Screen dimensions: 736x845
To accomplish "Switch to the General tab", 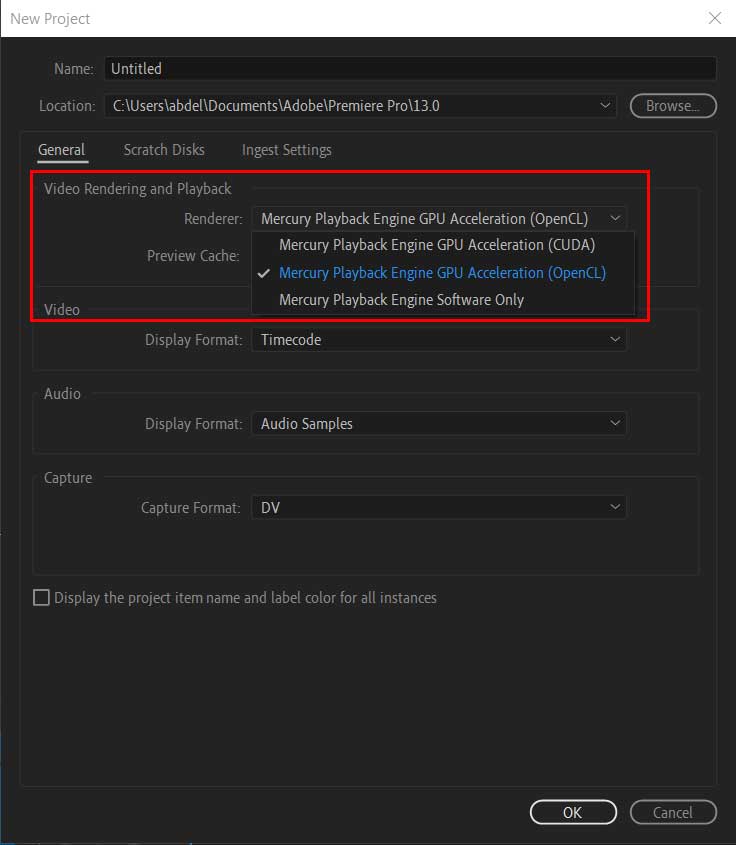I will point(62,150).
